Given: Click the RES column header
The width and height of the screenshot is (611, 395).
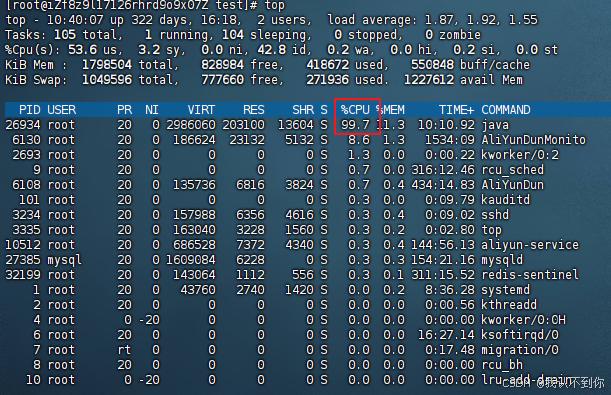Looking at the screenshot, I should coord(254,110).
